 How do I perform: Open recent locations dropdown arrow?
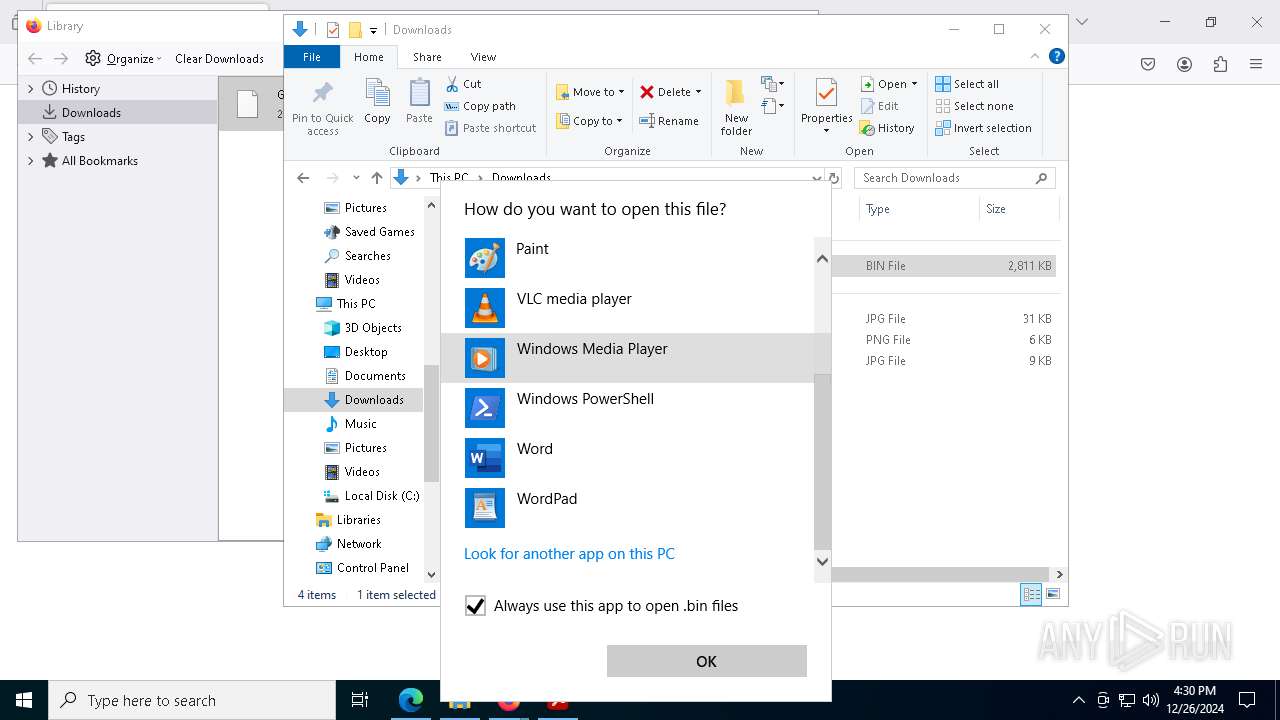[355, 178]
